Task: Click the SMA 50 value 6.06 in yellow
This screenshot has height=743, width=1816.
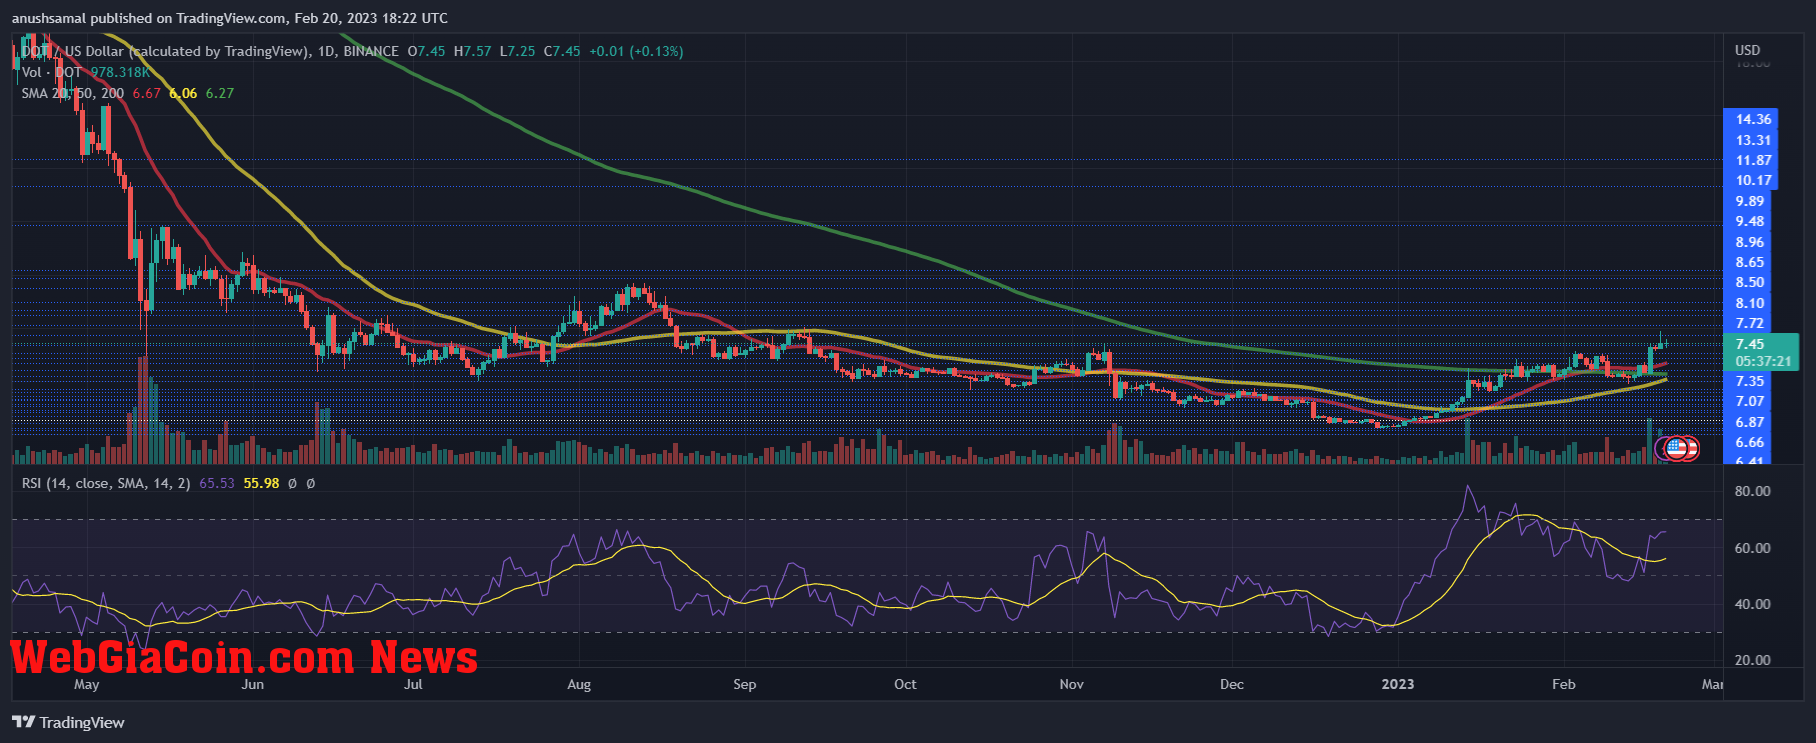Action: (183, 93)
